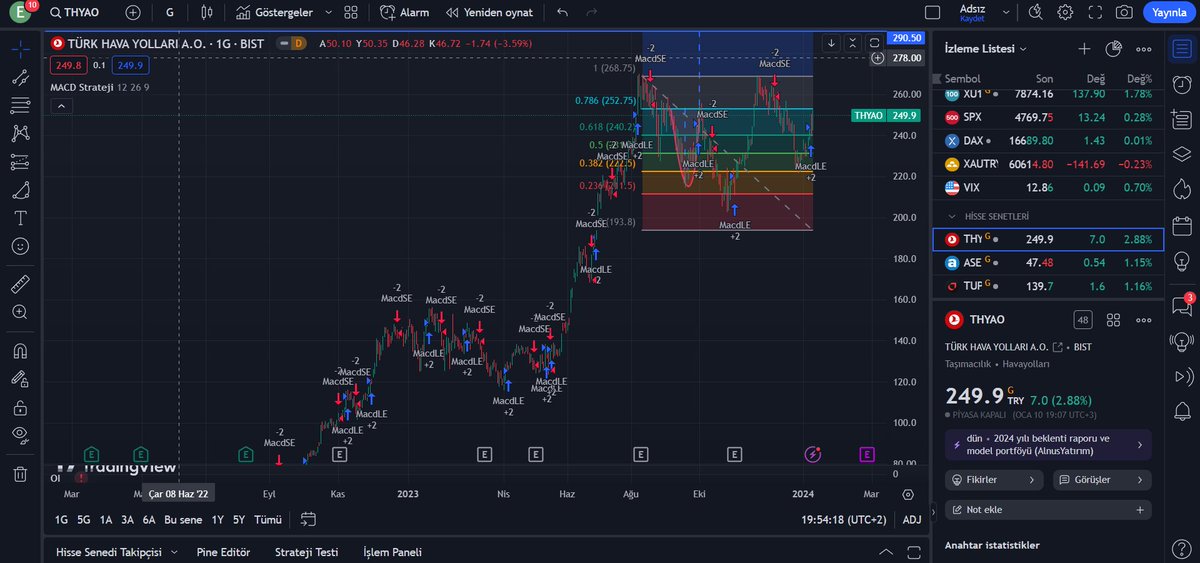Expand the Görüşler minds button

[x=1101, y=480]
